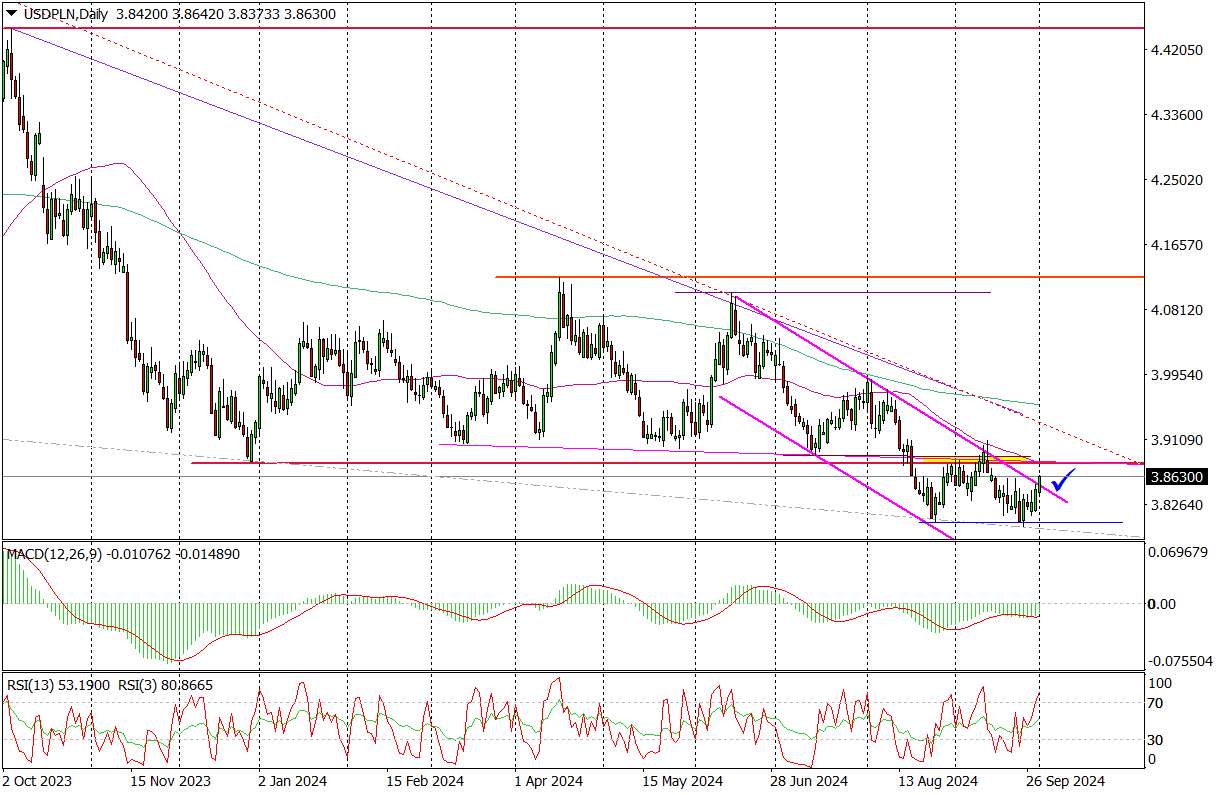1216x795 pixels.
Task: Click the 2 Oct 2023 date label
Action: pyautogui.click(x=35, y=781)
